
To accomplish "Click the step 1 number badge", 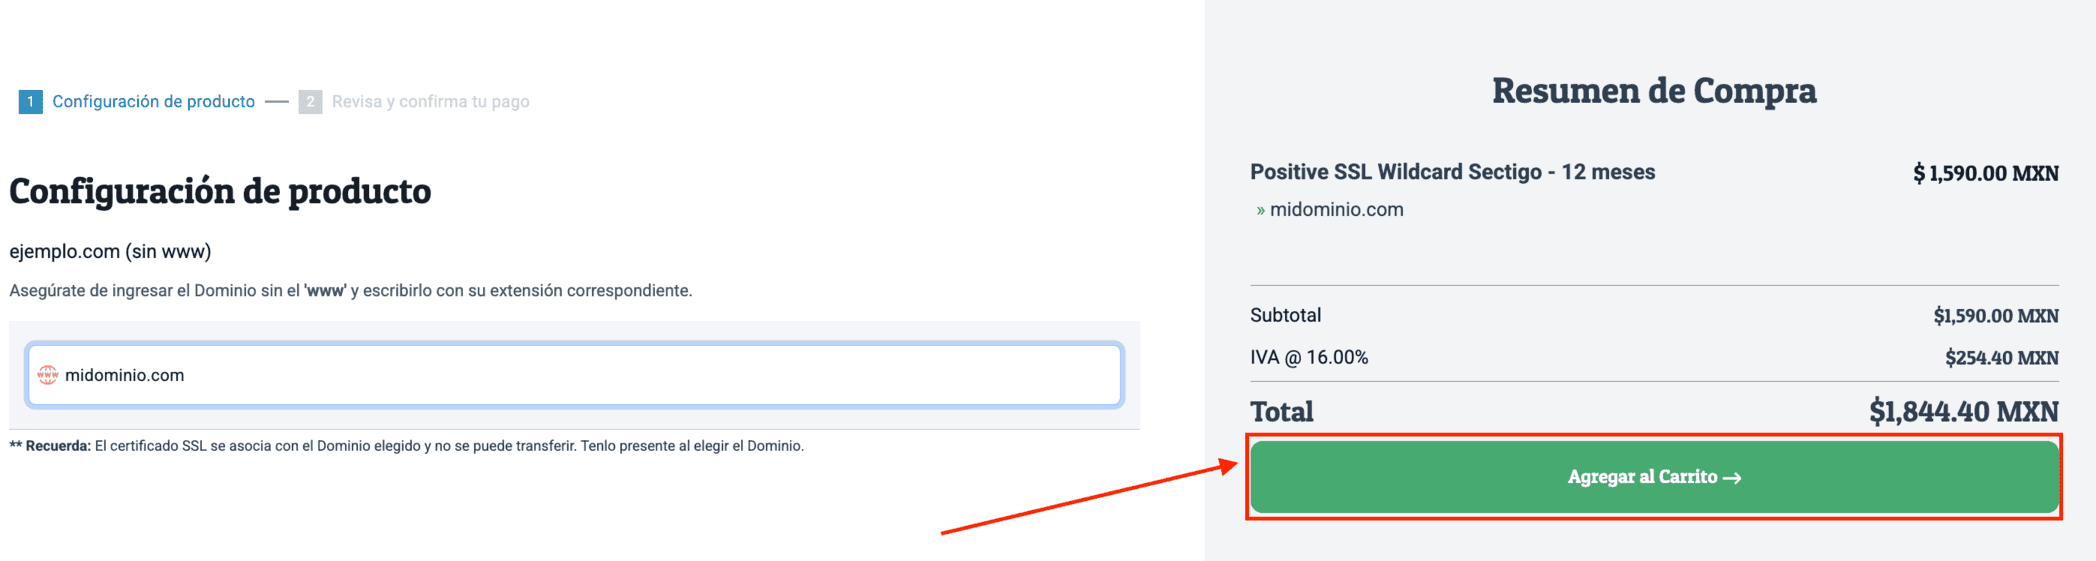I will point(30,102).
